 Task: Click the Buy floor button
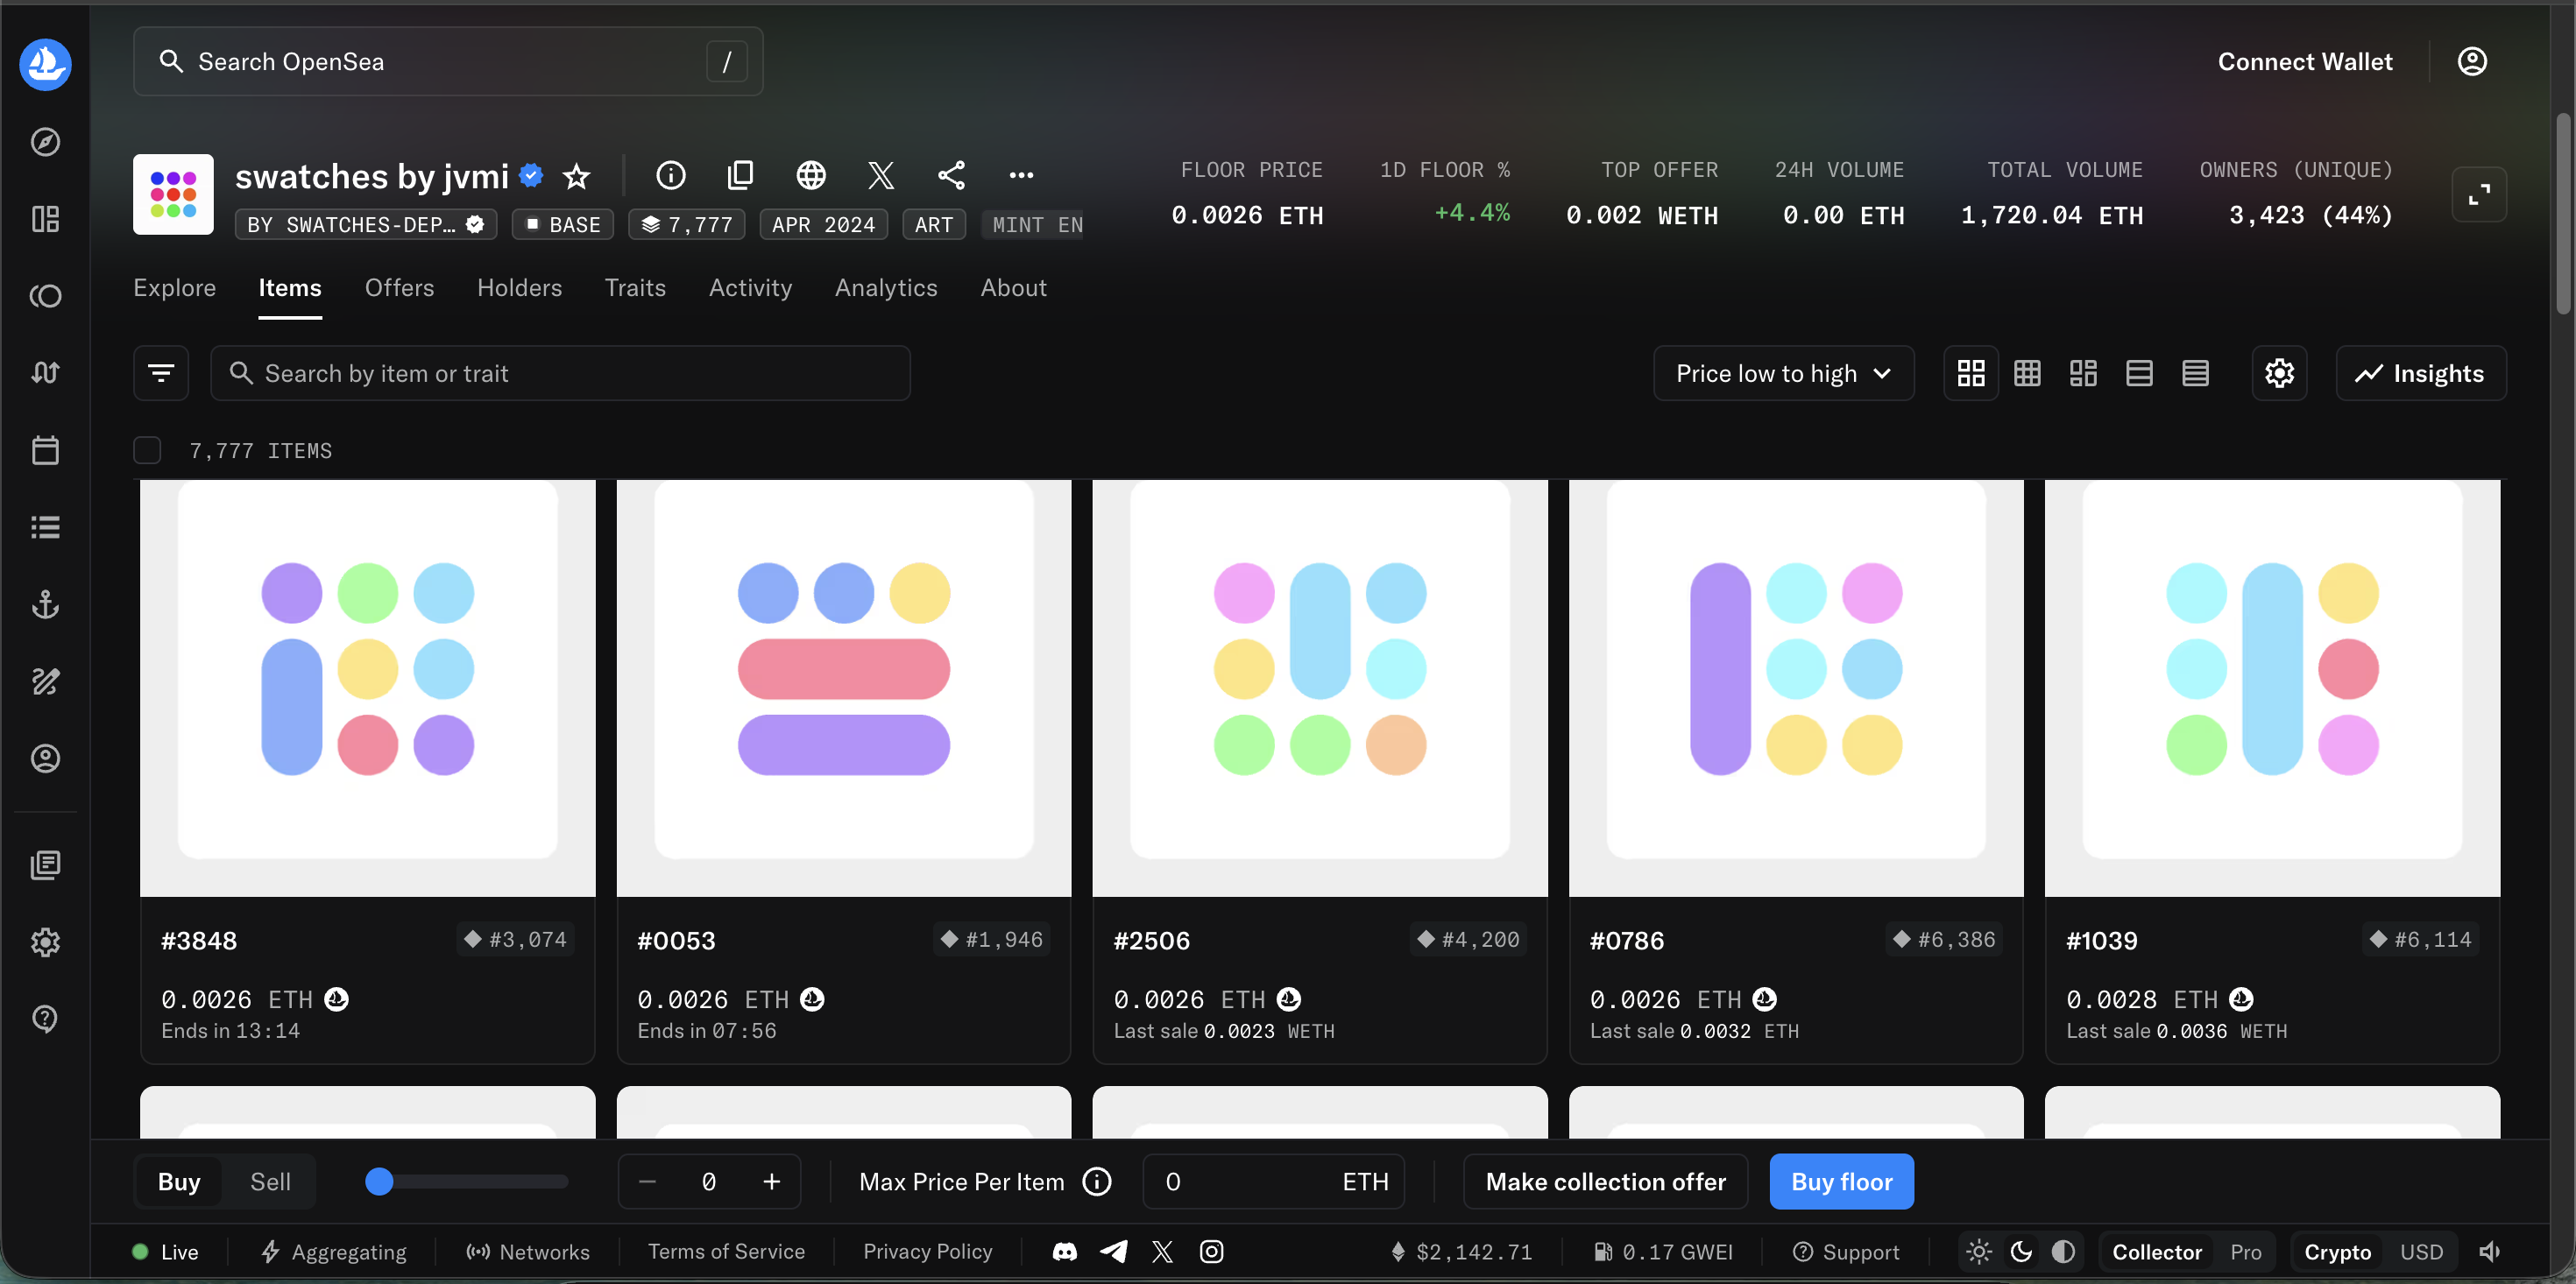pyautogui.click(x=1841, y=1182)
